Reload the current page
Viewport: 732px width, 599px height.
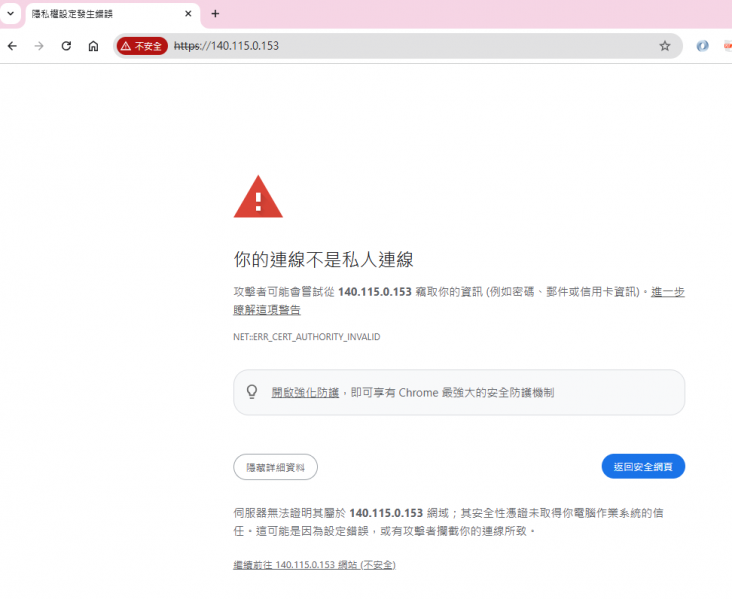pos(66,46)
